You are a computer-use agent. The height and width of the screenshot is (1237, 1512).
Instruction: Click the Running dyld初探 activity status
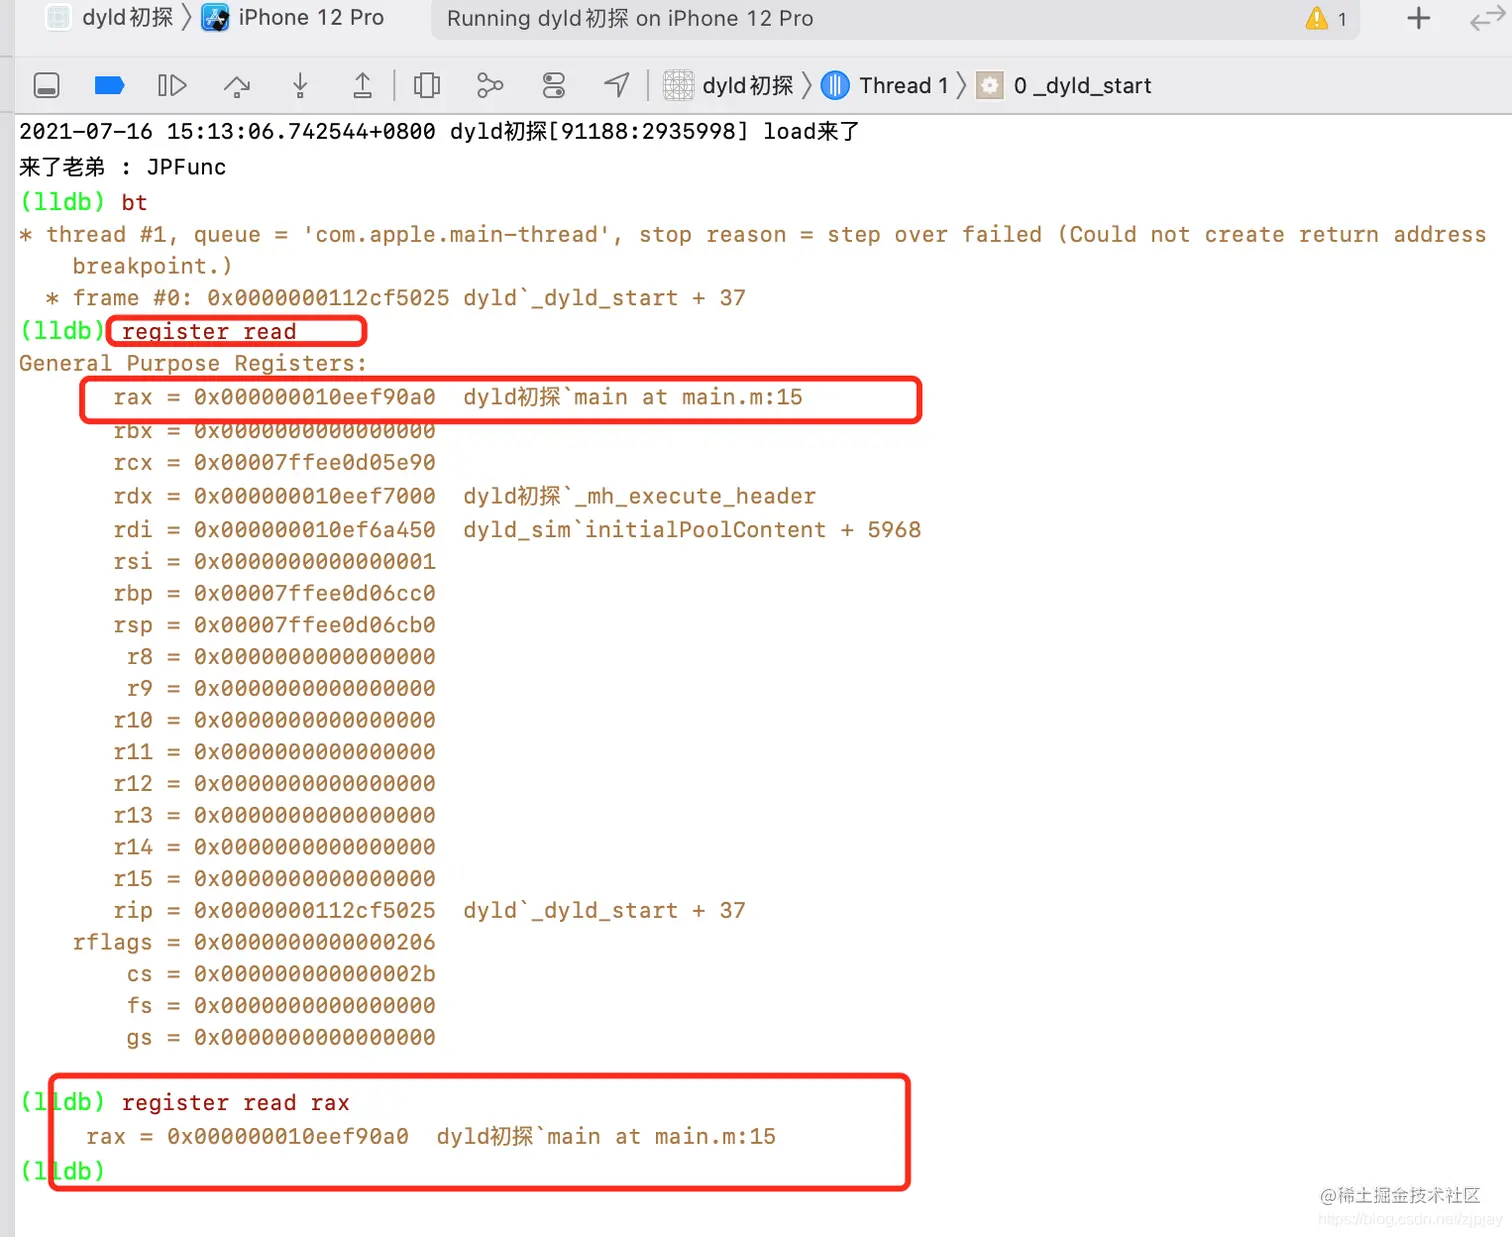(x=630, y=19)
